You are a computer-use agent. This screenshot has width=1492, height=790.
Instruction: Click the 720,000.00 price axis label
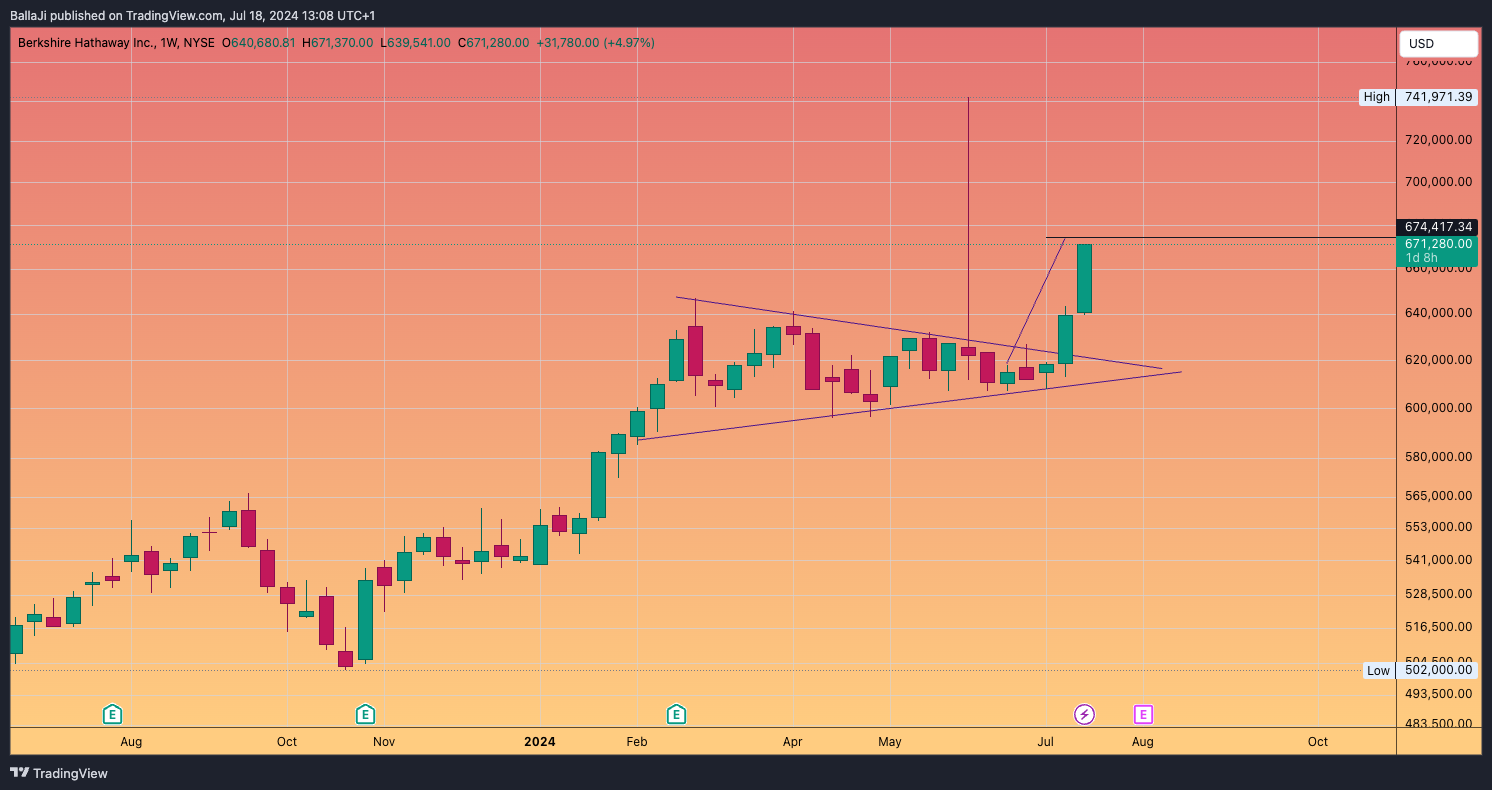(x=1438, y=140)
